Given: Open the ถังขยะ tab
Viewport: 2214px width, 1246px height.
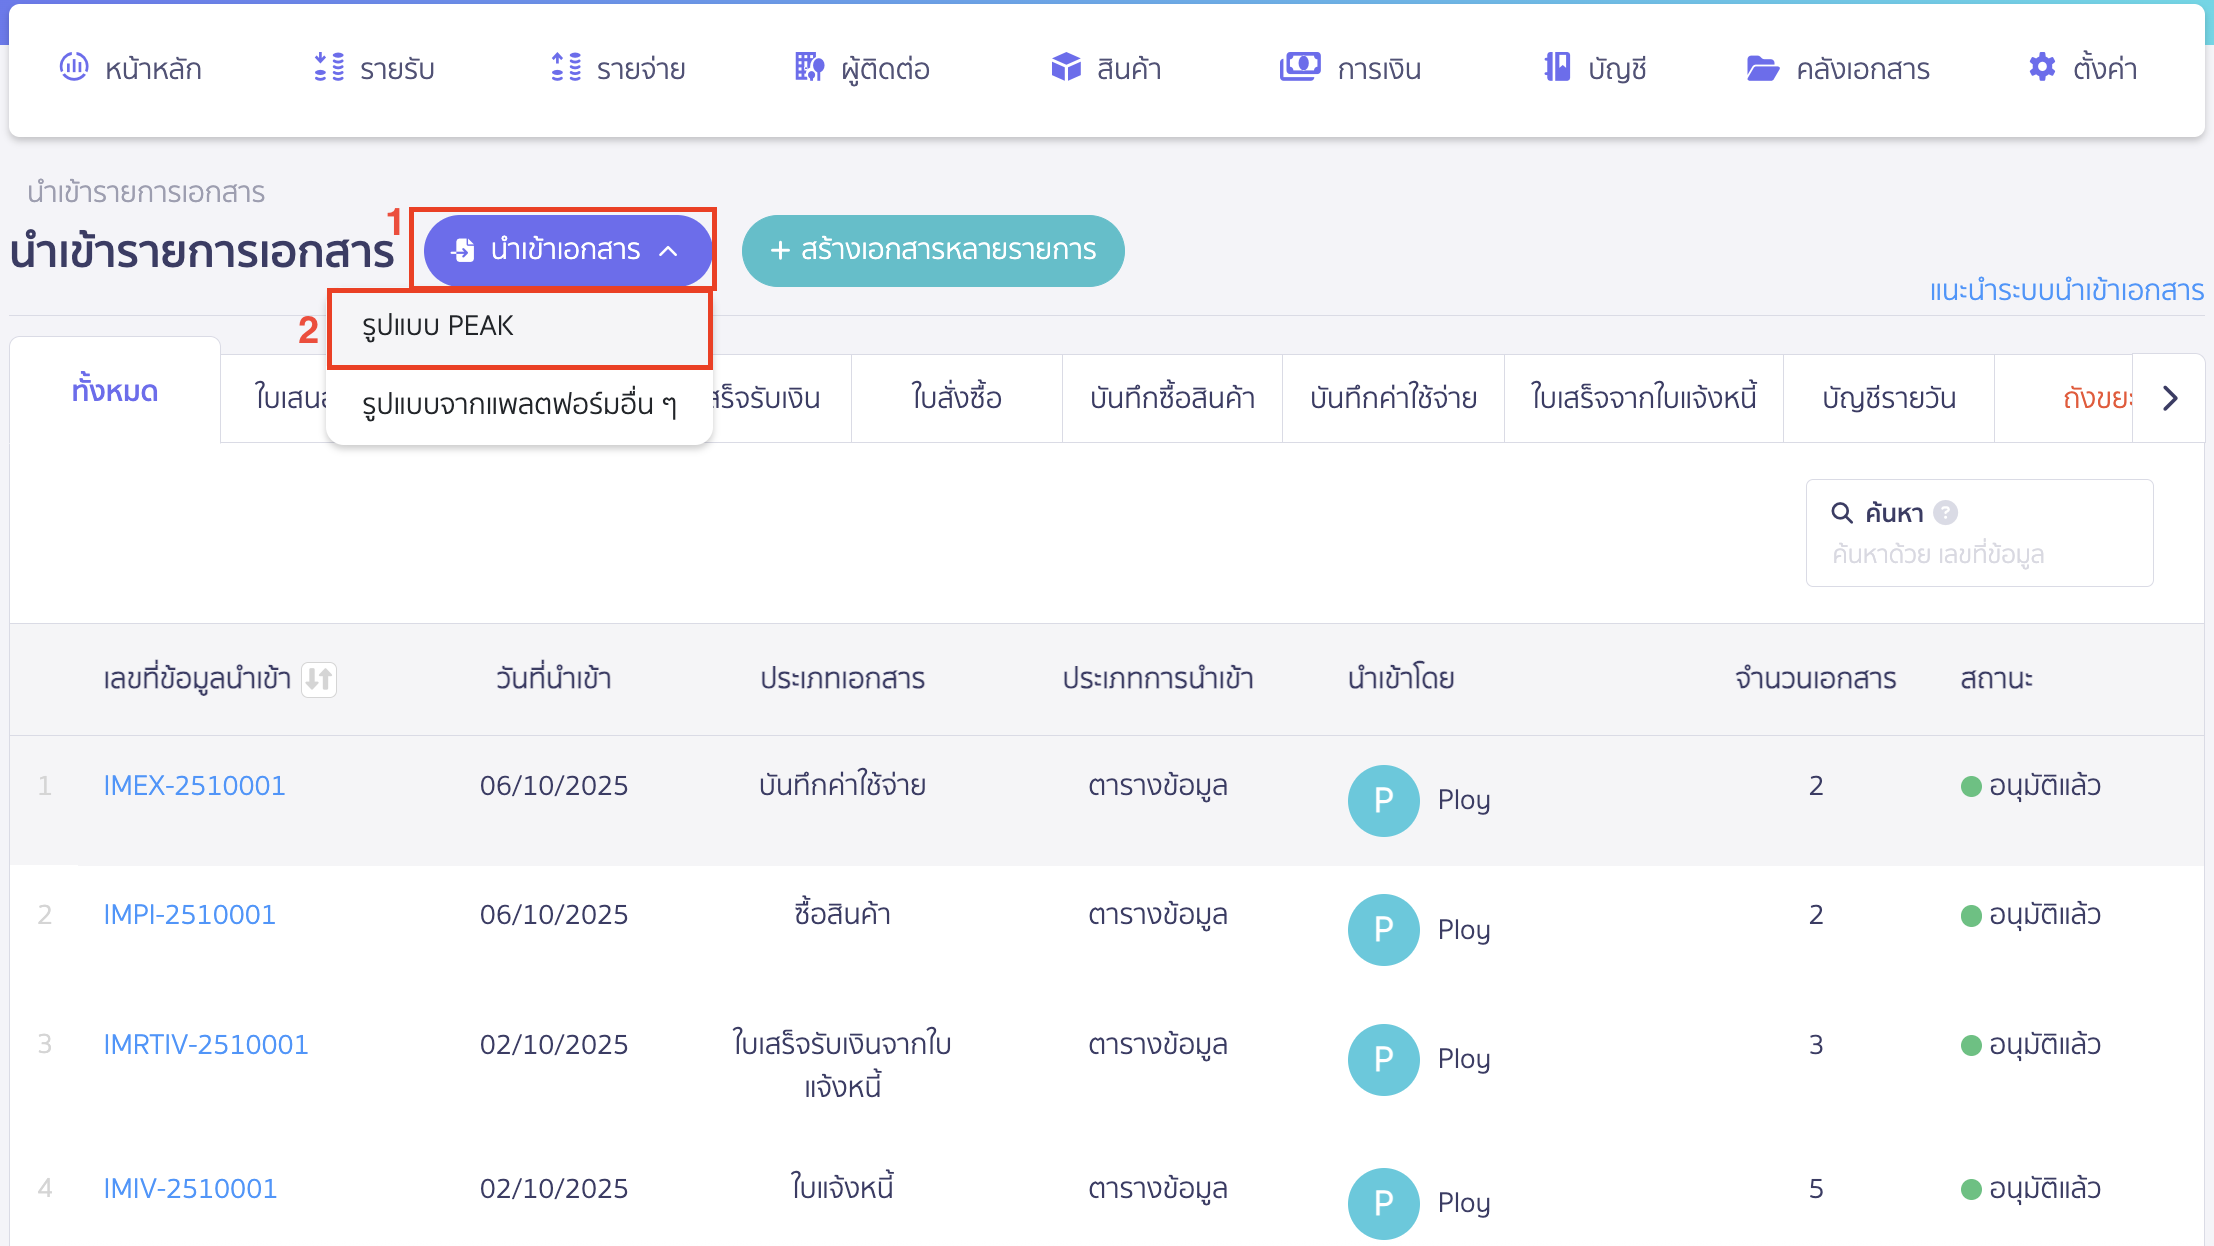Looking at the screenshot, I should [2100, 398].
